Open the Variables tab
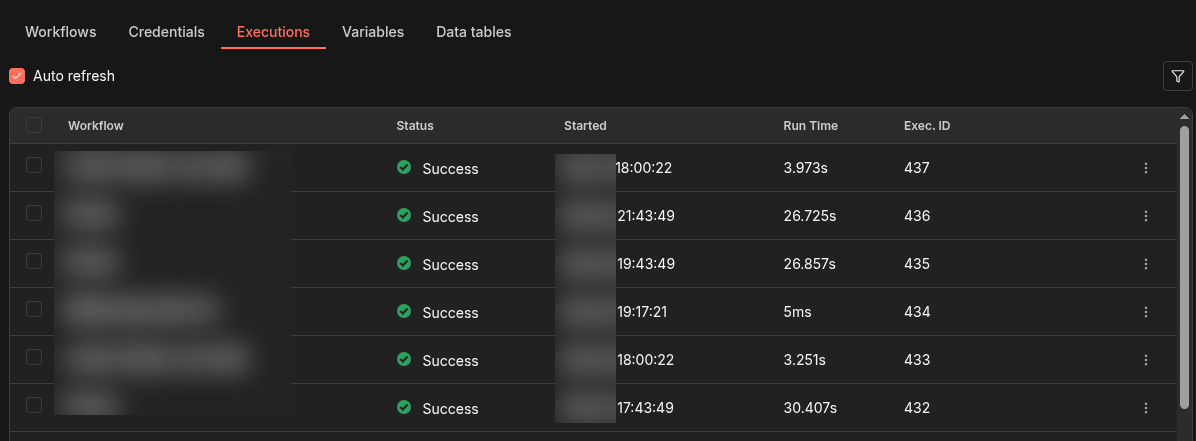The width and height of the screenshot is (1196, 441). tap(373, 32)
